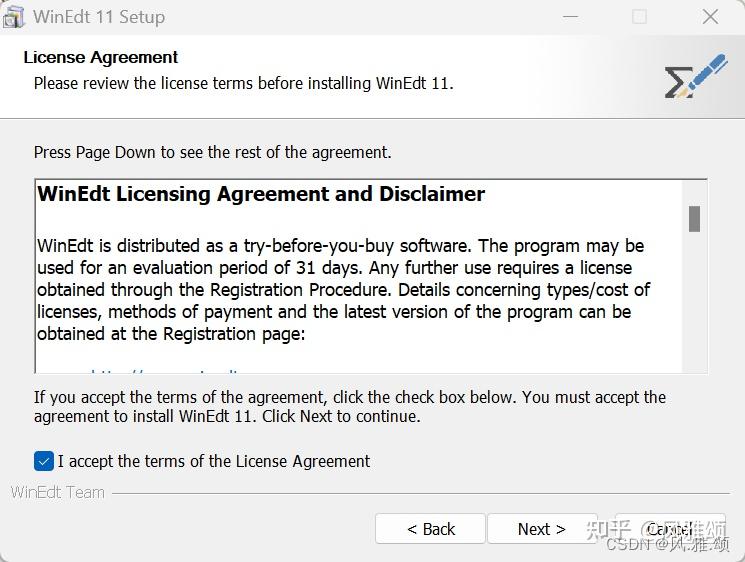Click the 'If you accept the terms' instruction text
This screenshot has width=745, height=562.
[x=349, y=406]
